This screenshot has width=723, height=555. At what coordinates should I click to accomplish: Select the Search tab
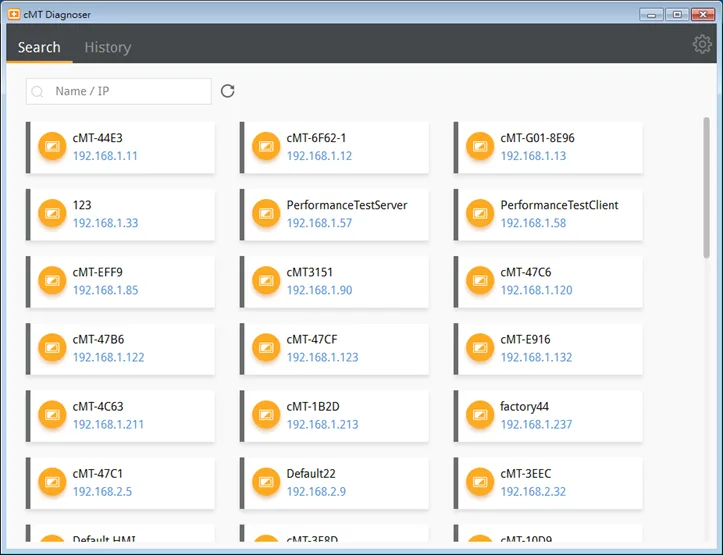(x=39, y=47)
